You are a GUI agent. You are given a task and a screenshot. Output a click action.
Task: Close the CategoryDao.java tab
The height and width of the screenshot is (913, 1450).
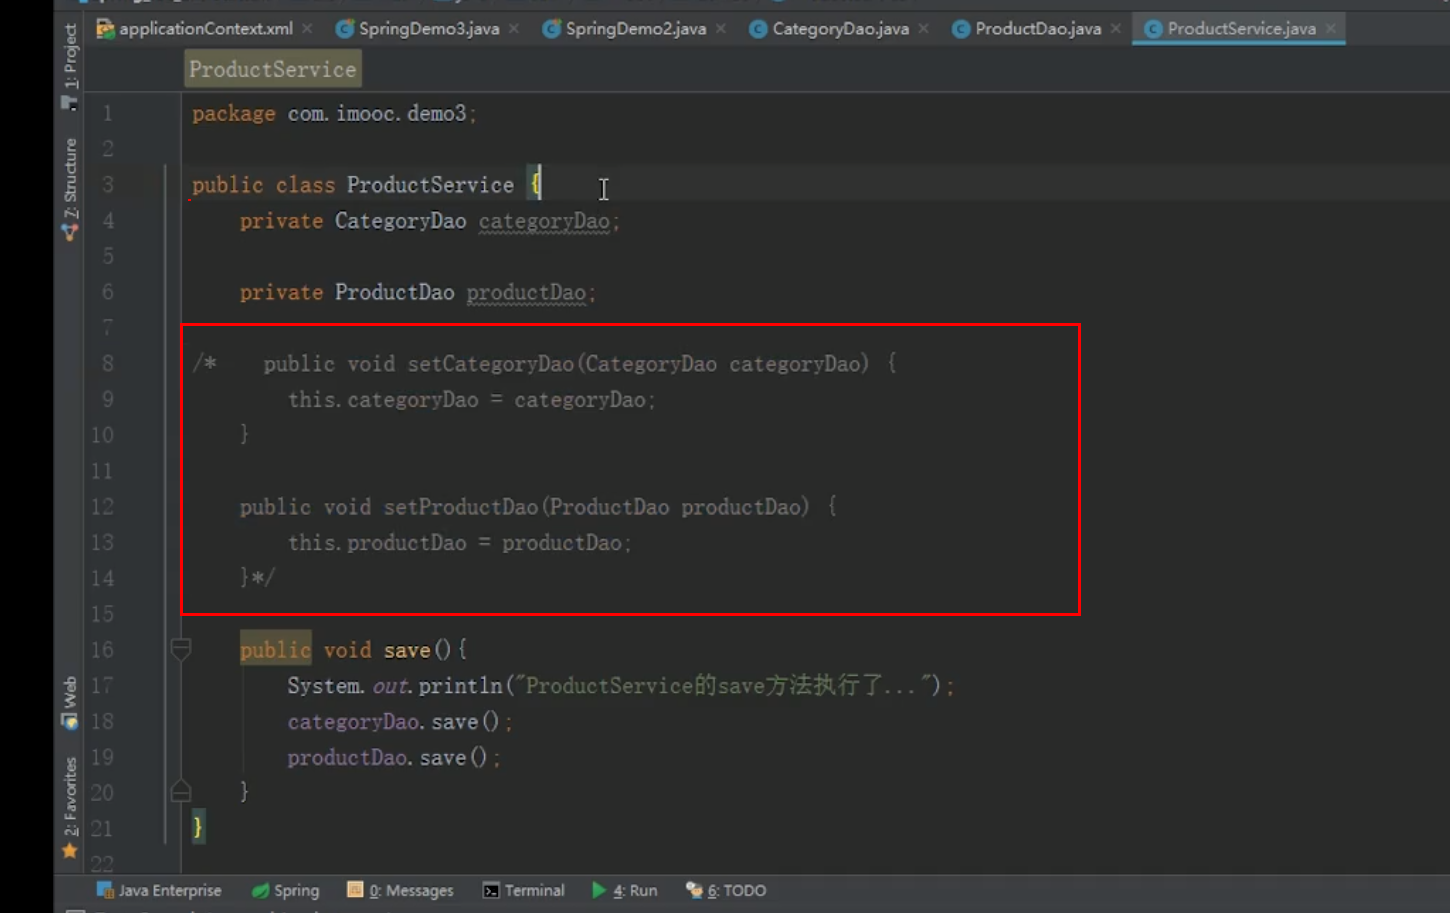[x=923, y=28]
